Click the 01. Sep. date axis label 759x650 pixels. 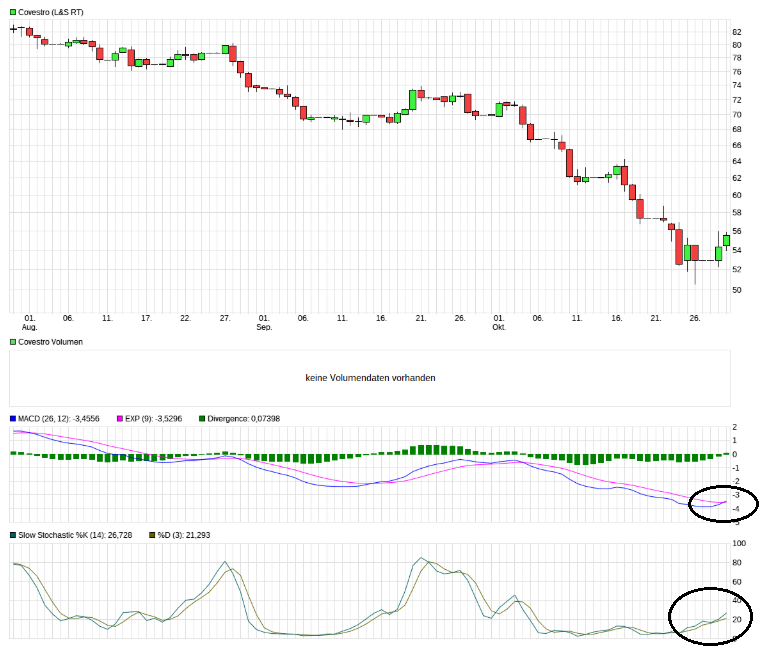pyautogui.click(x=264, y=323)
